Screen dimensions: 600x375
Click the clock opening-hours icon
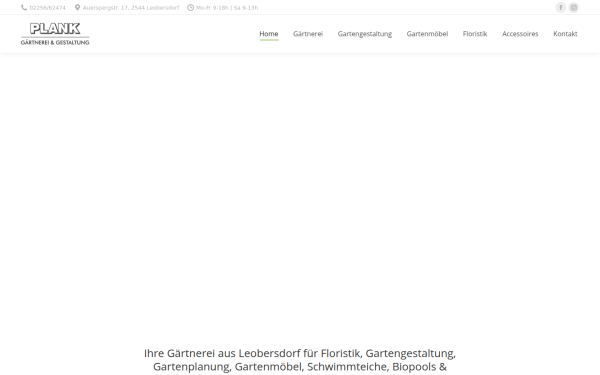191,7
